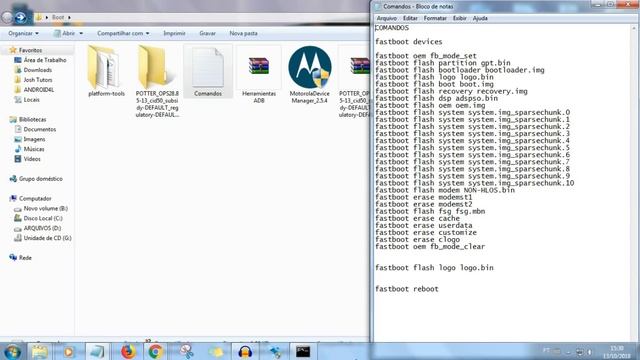Open the Command Prompt taskbar icon
The width and height of the screenshot is (640, 360).
click(x=303, y=352)
